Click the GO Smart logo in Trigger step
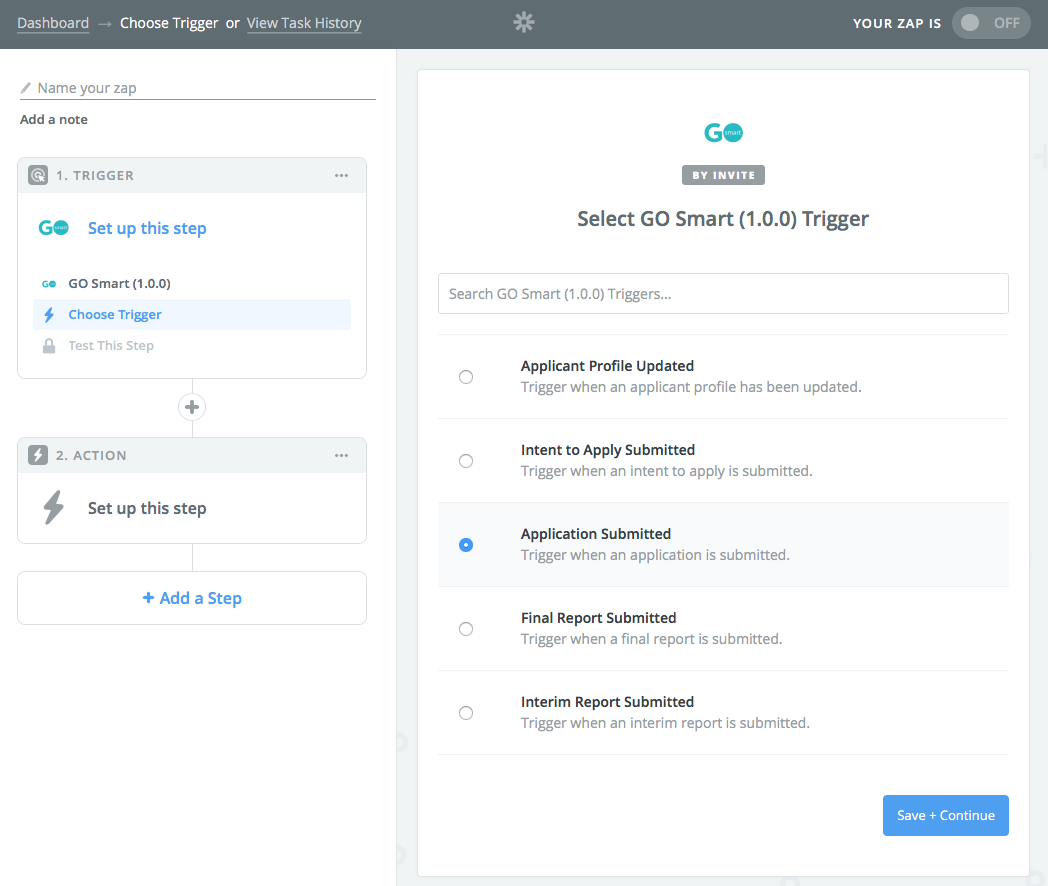 point(53,228)
